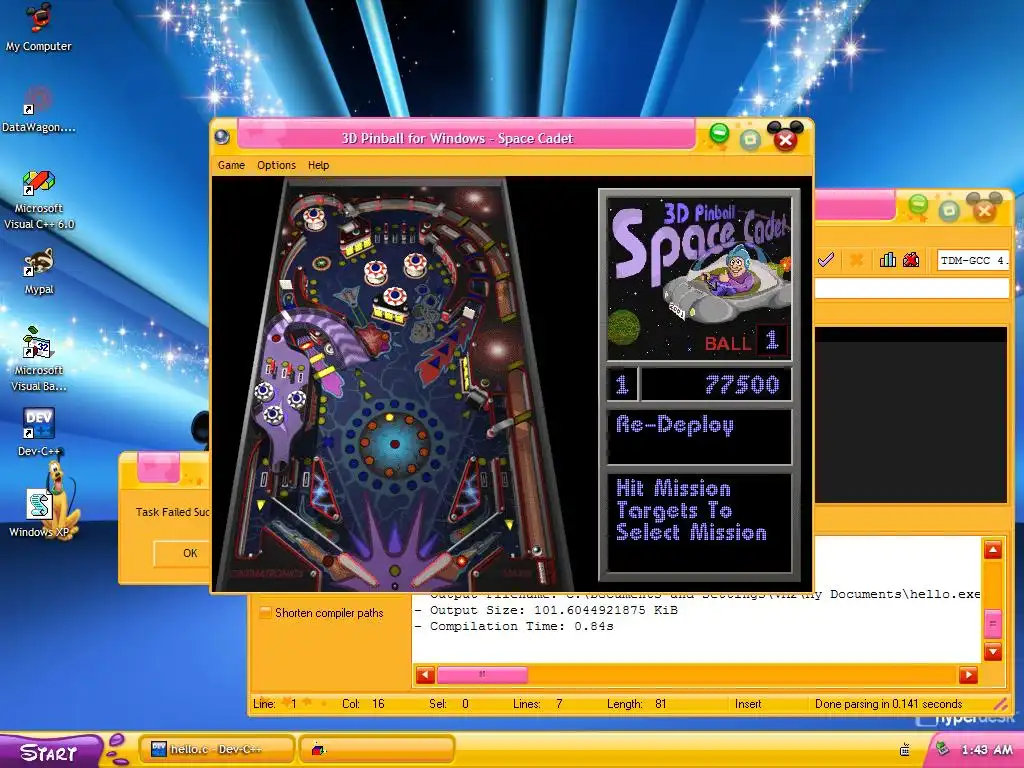
Task: Open the Windows XP desktop file icon
Action: click(39, 513)
